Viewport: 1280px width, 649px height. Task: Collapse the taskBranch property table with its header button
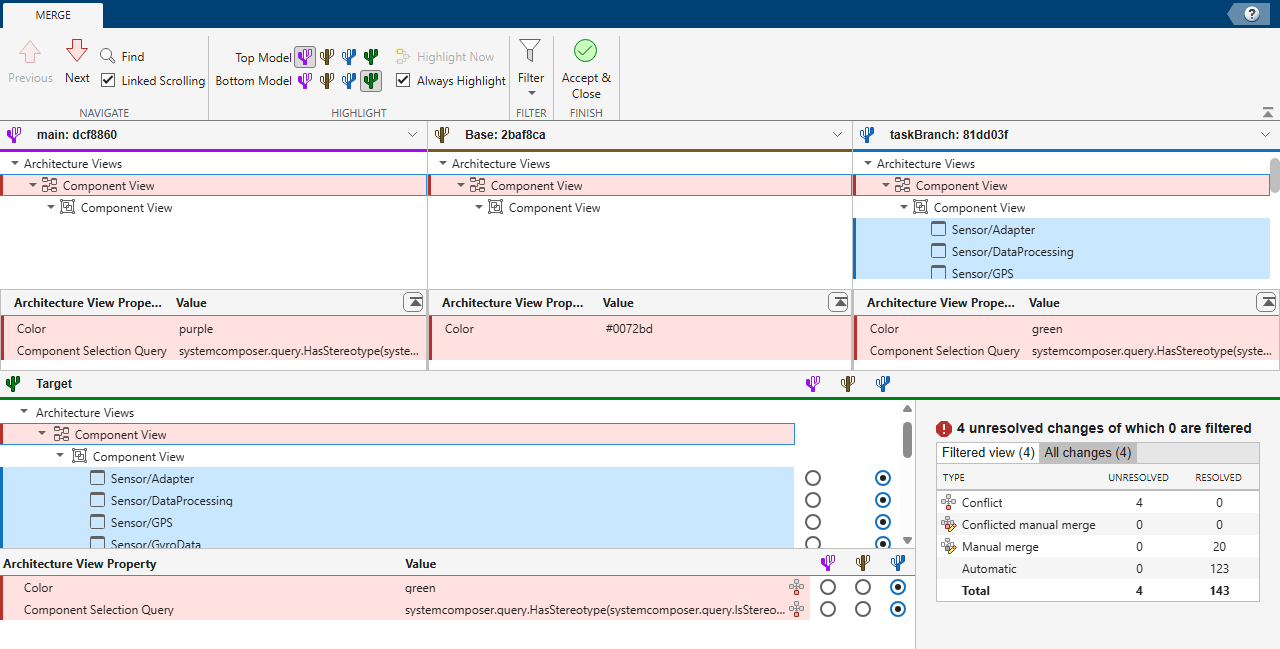[1266, 302]
